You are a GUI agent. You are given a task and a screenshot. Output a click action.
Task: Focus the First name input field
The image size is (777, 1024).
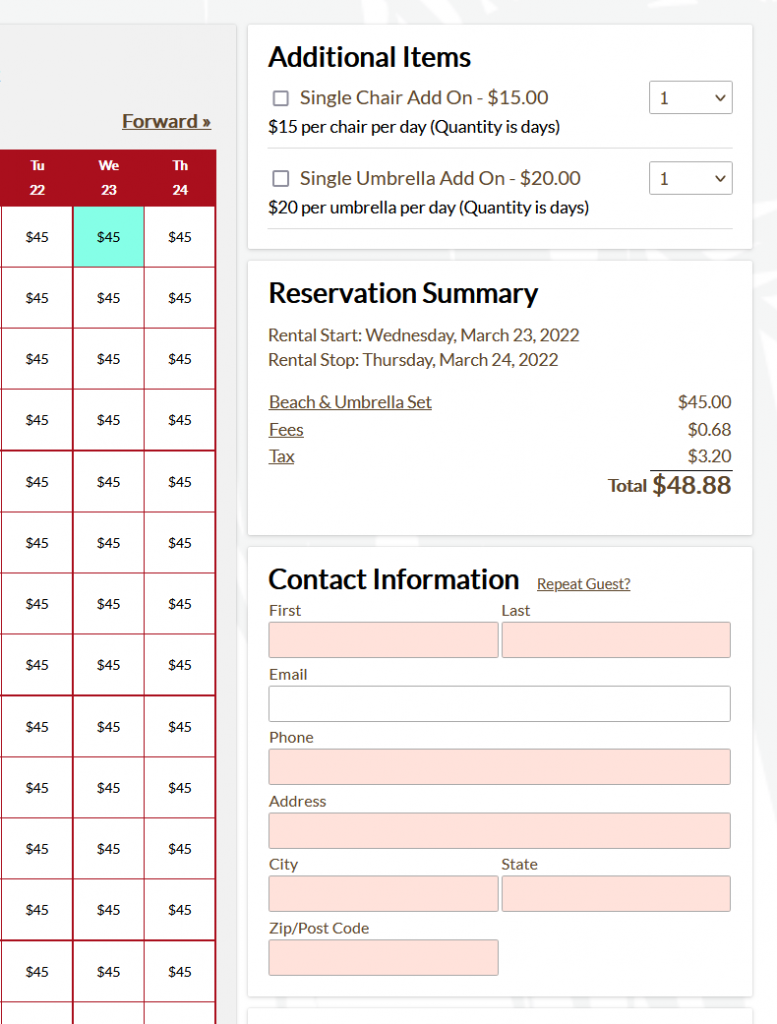(x=383, y=640)
